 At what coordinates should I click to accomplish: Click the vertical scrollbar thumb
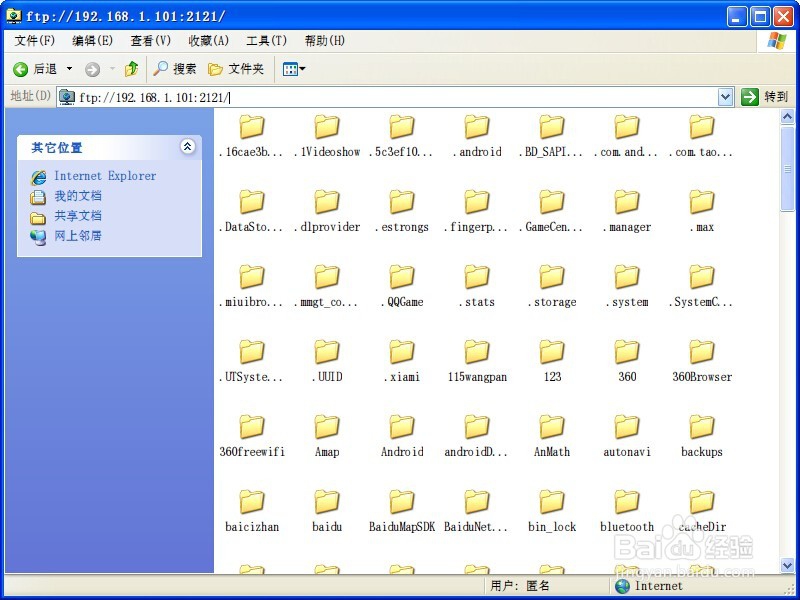point(787,168)
